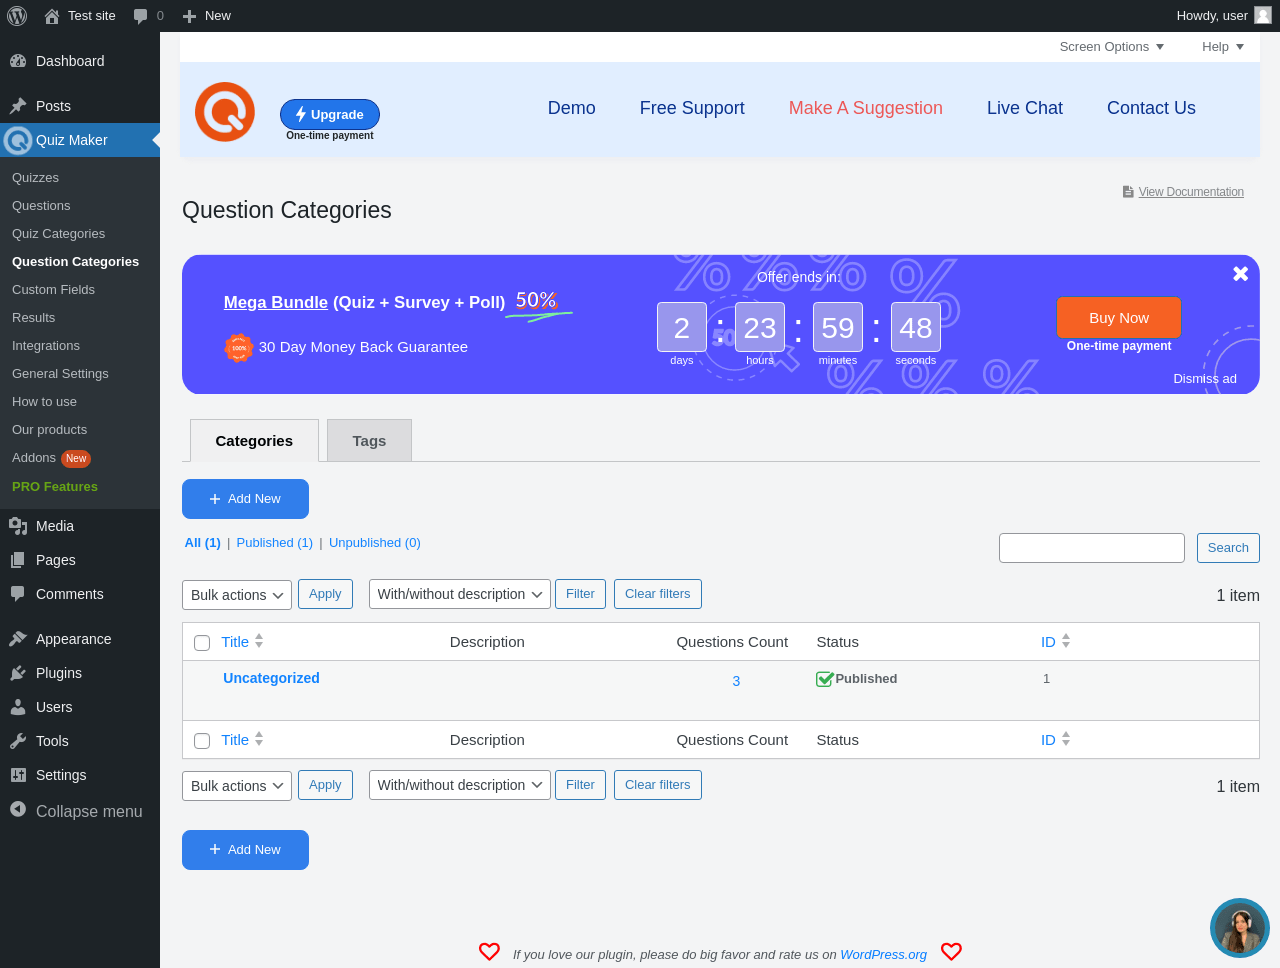Open top With/without description filter dropdown
Screen dimensions: 1280x968
(460, 594)
